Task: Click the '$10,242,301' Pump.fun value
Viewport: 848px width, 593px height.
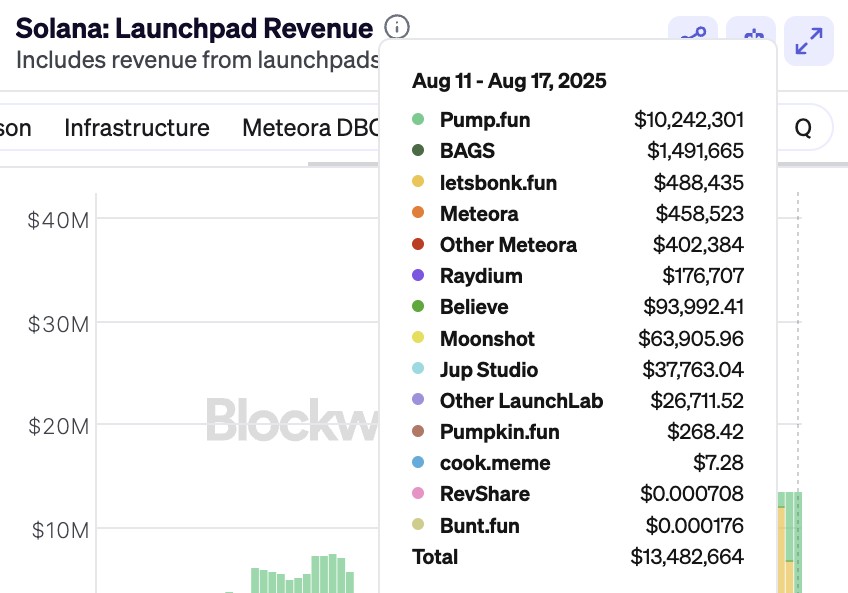Action: 689,120
